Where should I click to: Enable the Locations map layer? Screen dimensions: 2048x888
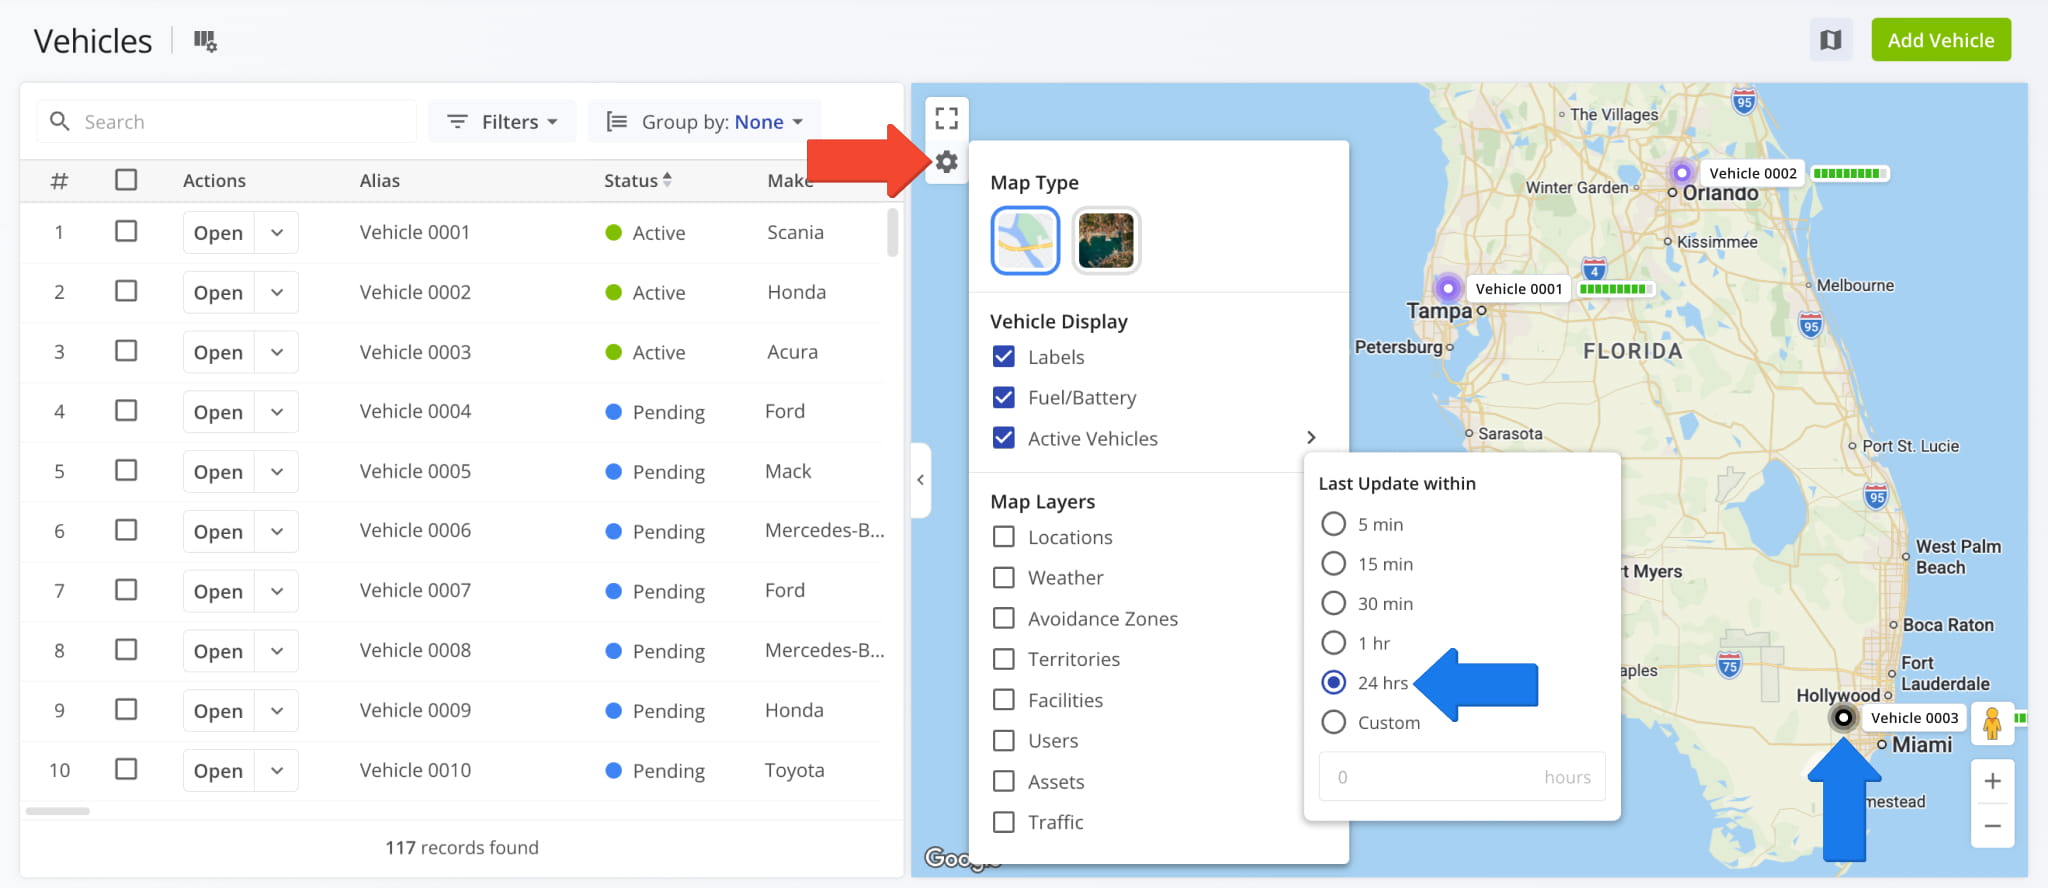point(1004,537)
